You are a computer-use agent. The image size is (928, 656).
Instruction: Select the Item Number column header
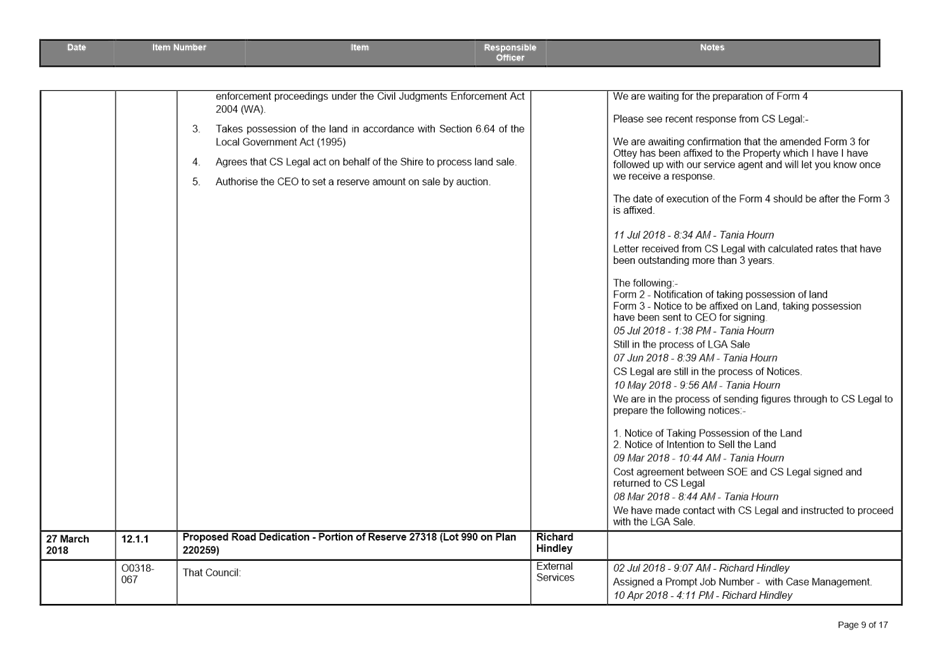(180, 46)
